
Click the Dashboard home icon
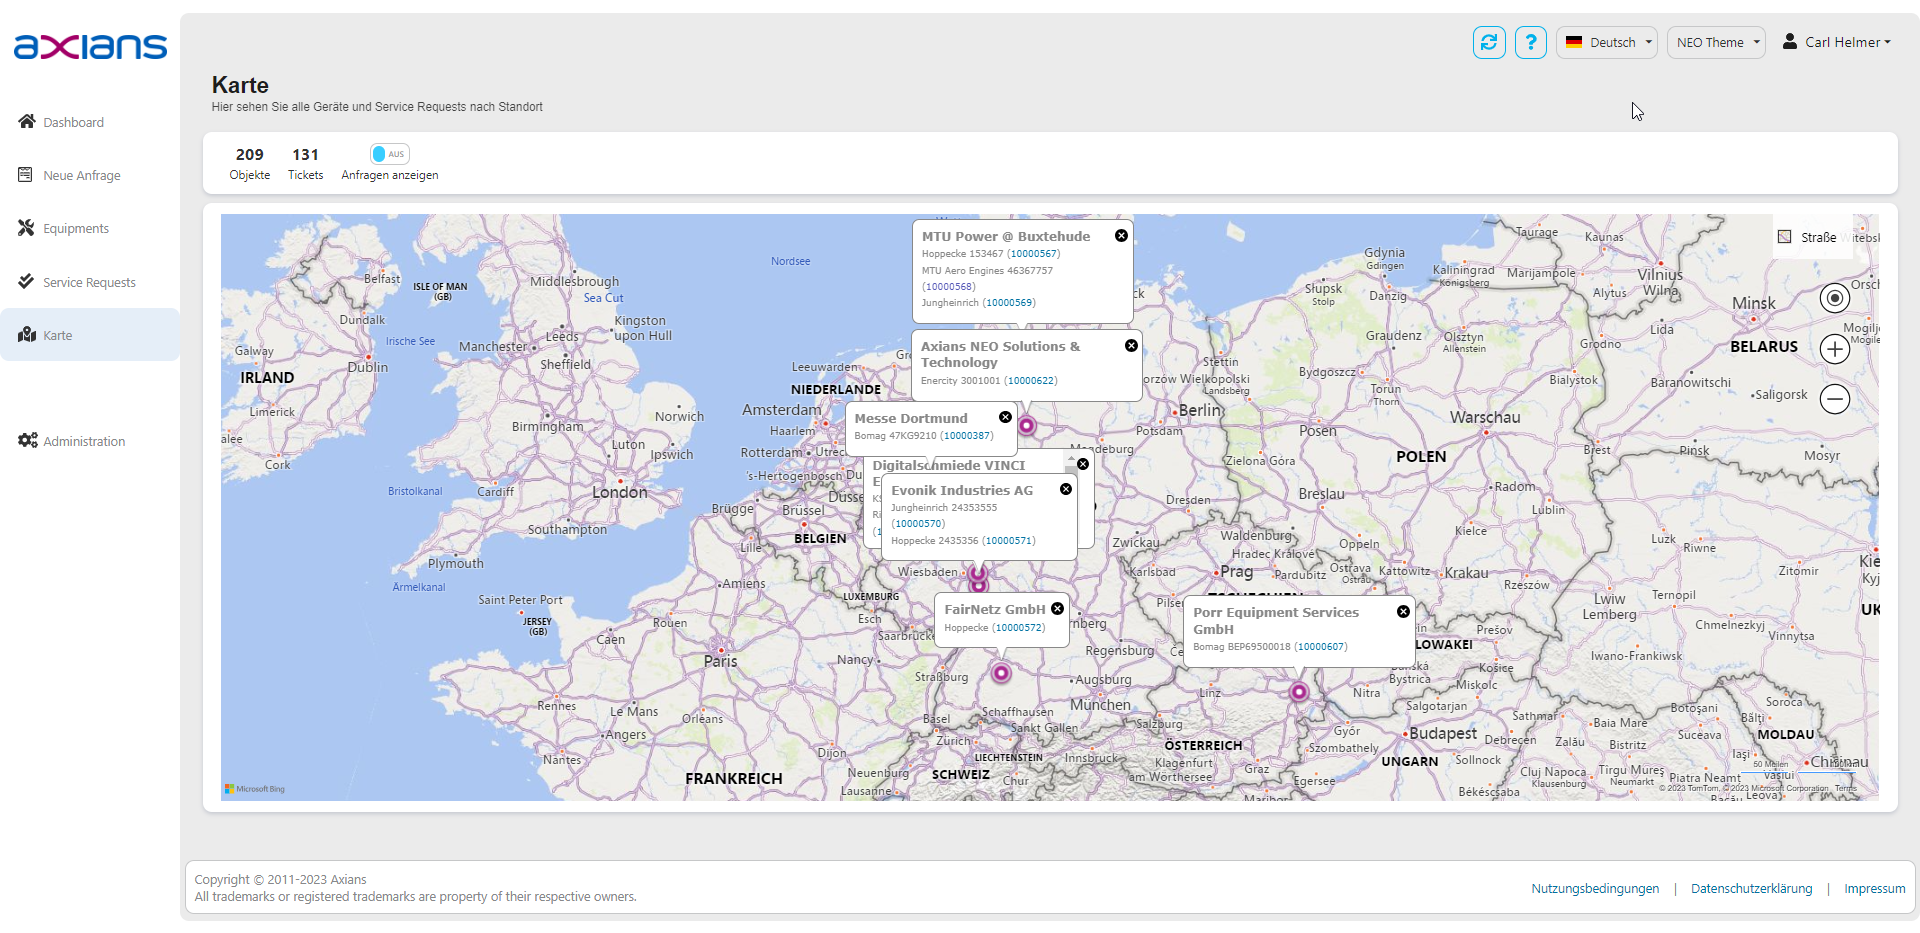pos(27,121)
